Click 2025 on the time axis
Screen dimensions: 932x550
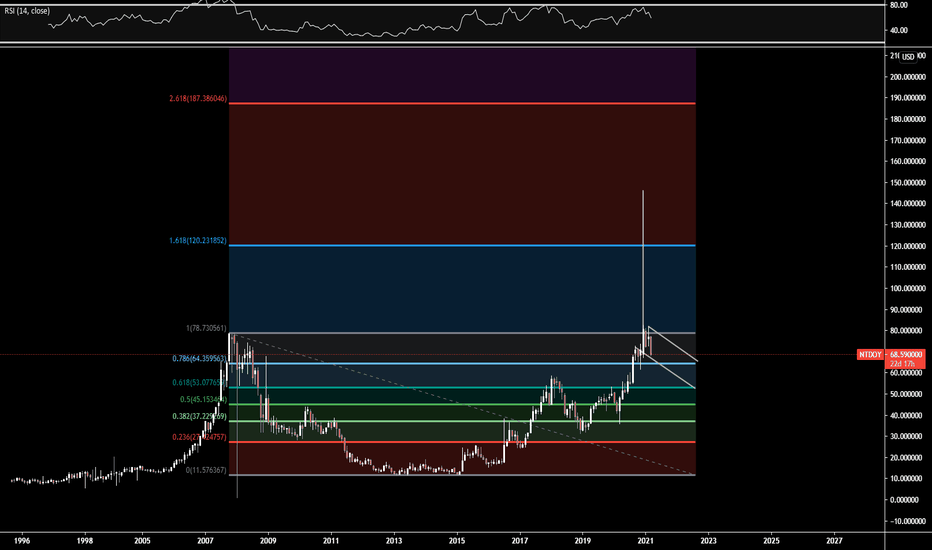tap(771, 540)
